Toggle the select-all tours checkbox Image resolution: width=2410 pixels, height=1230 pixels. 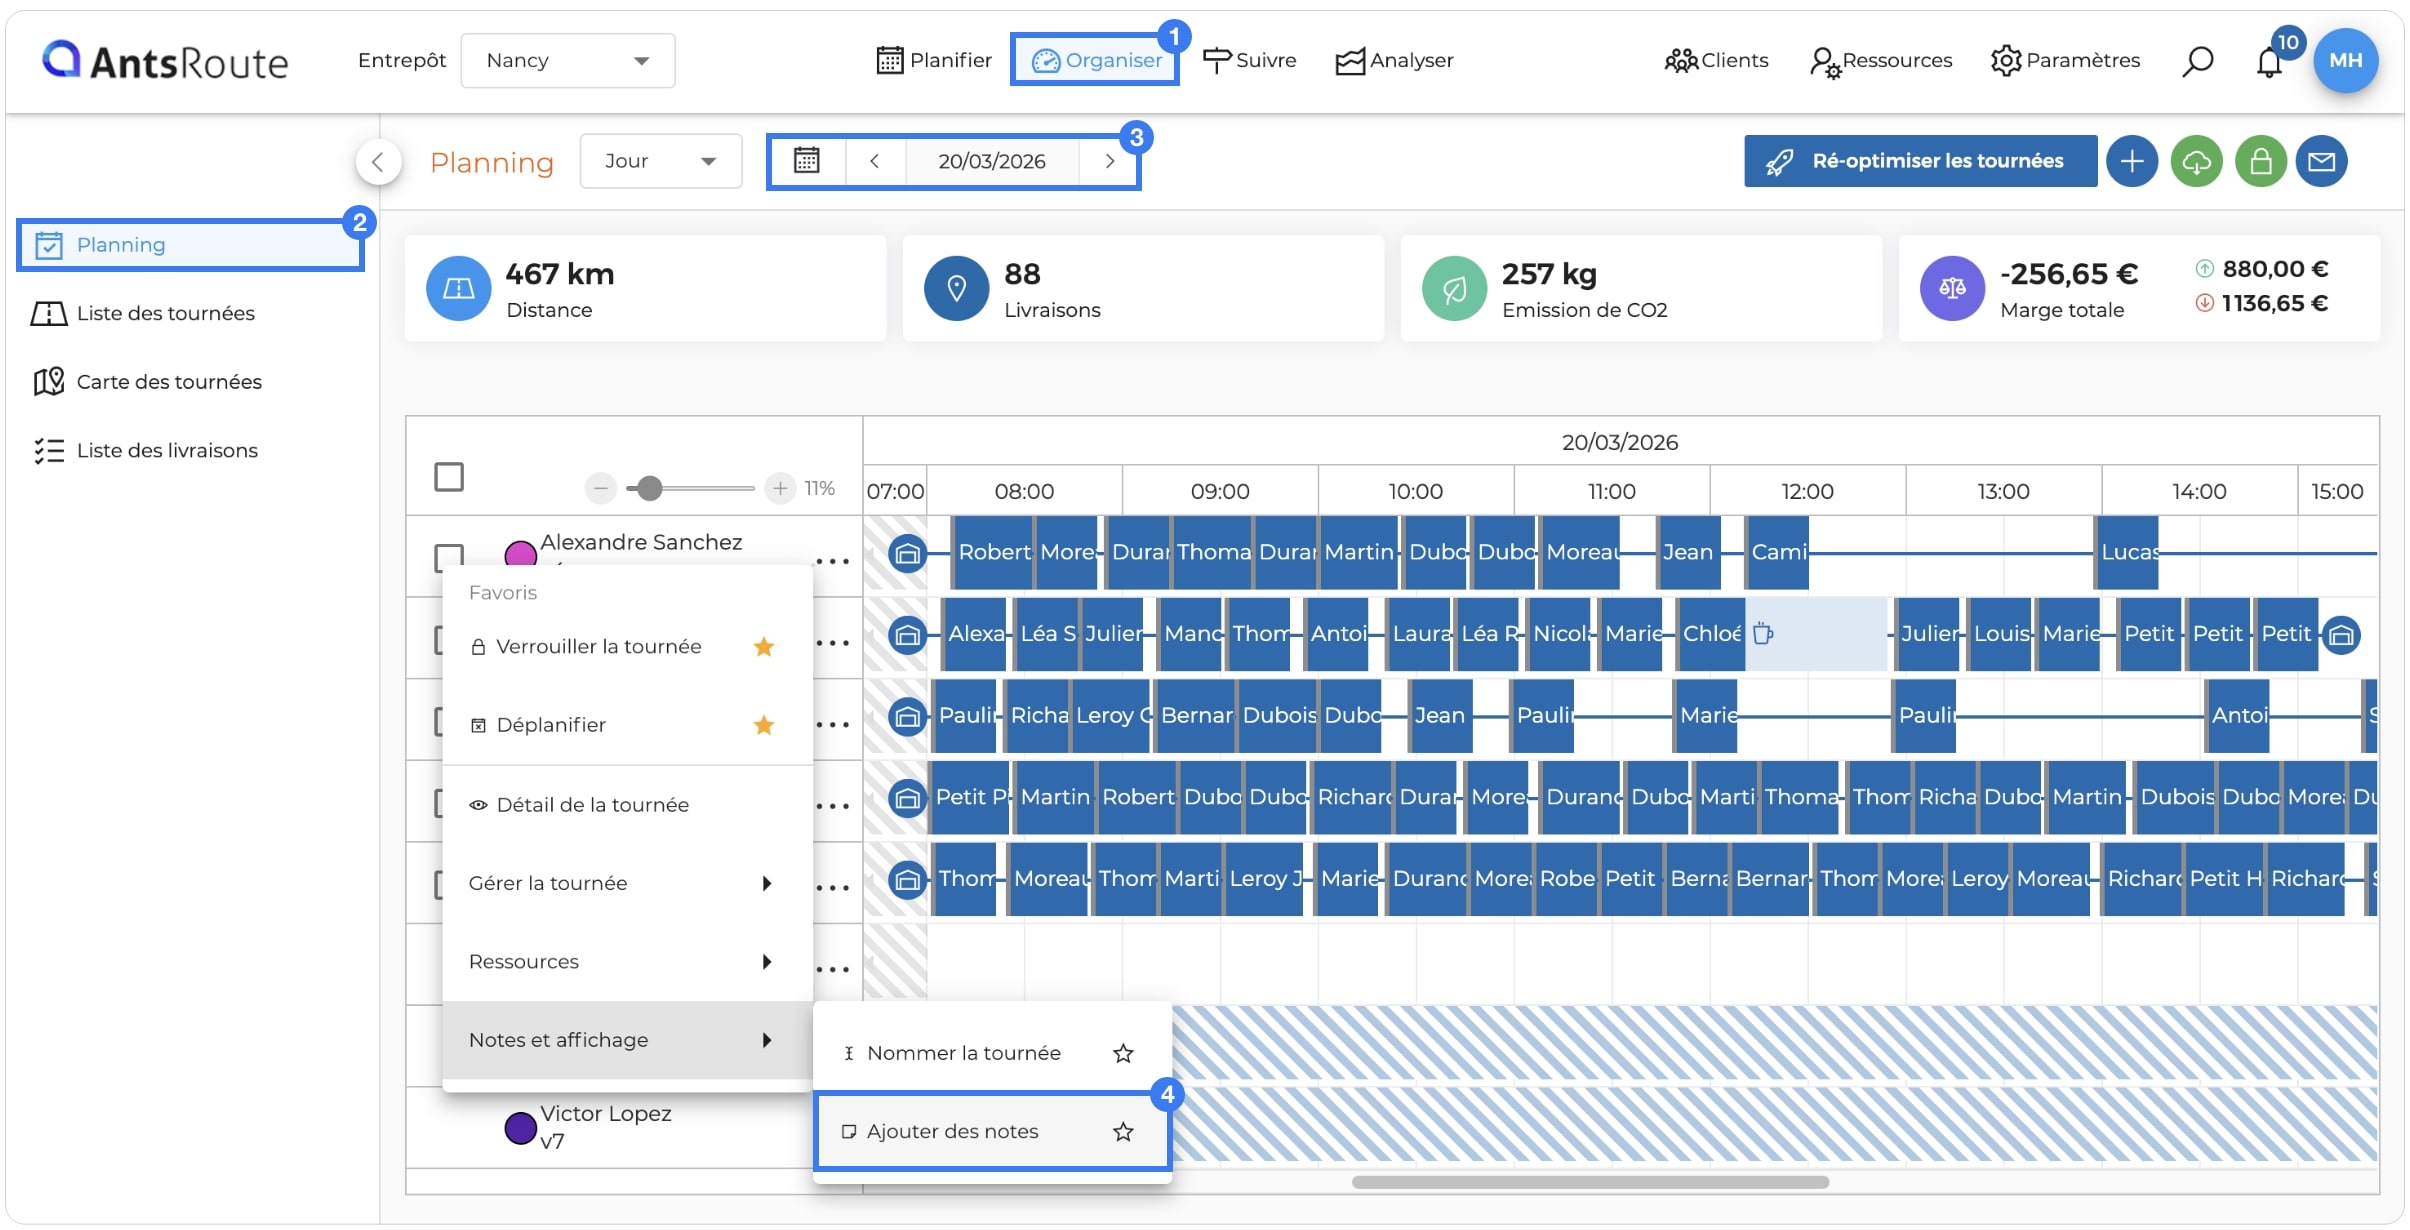tap(449, 477)
